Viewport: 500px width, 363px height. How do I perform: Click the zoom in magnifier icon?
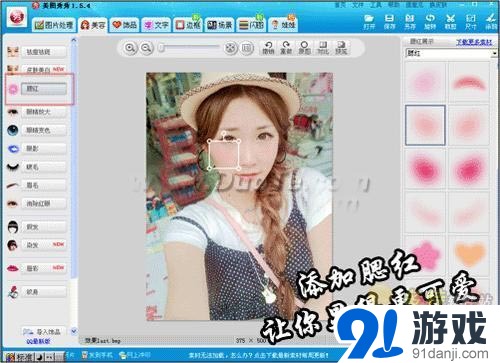coord(130,48)
